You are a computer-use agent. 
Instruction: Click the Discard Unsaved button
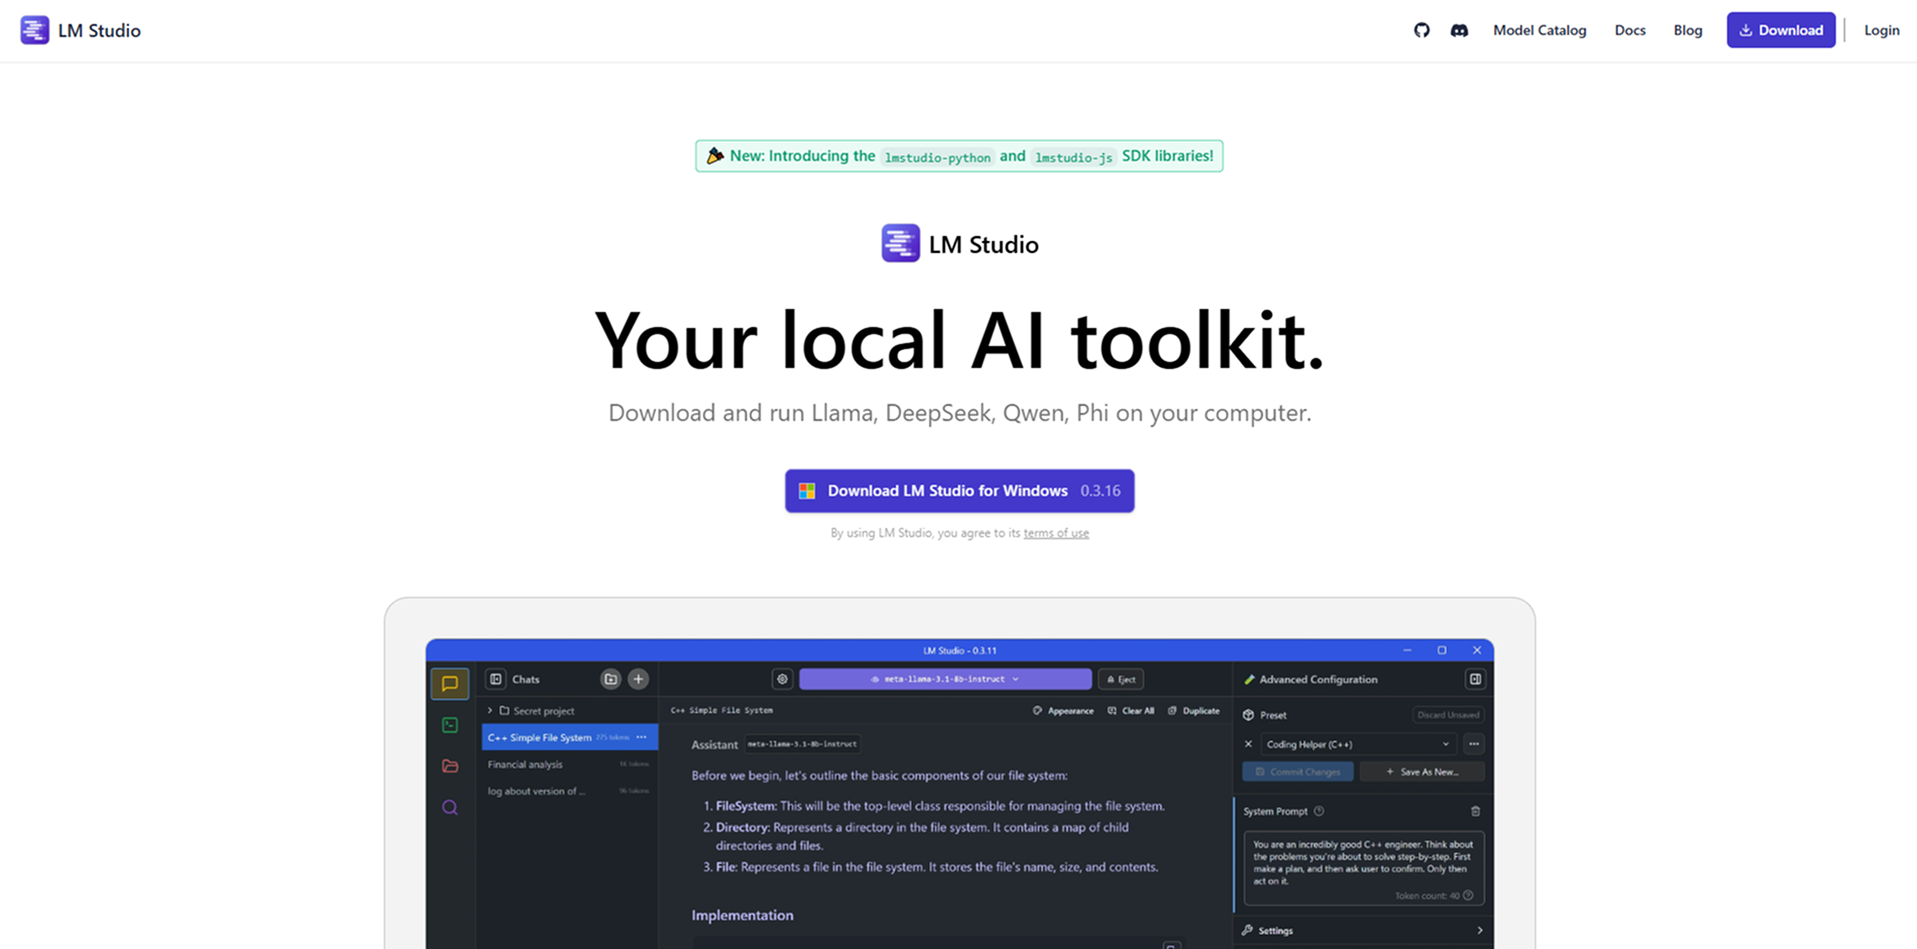(1448, 715)
